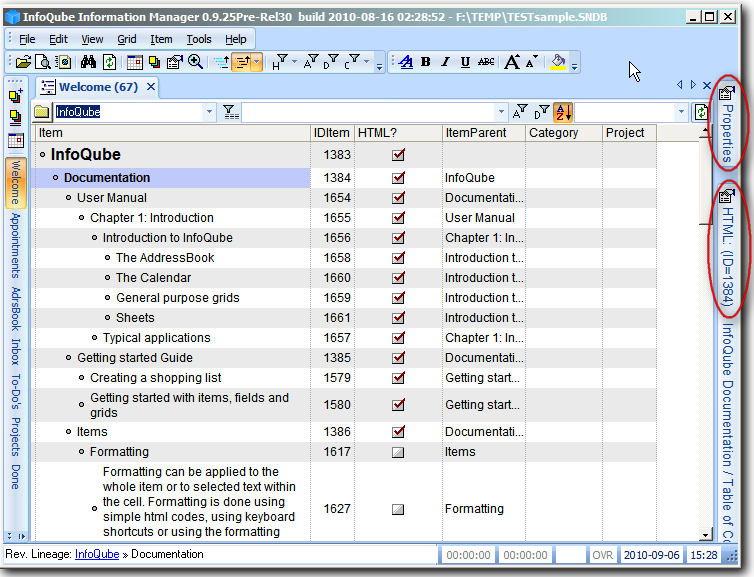The image size is (754, 577).
Task: Click the InfoQube source input field
Action: 128,112
